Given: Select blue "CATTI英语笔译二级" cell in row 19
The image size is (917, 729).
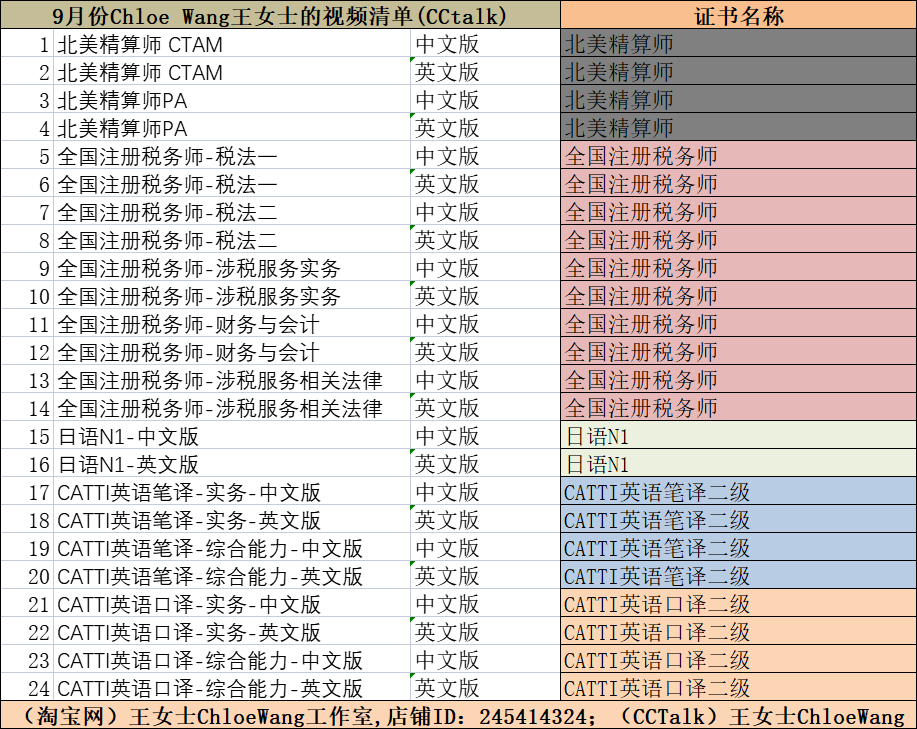Looking at the screenshot, I should (738, 548).
